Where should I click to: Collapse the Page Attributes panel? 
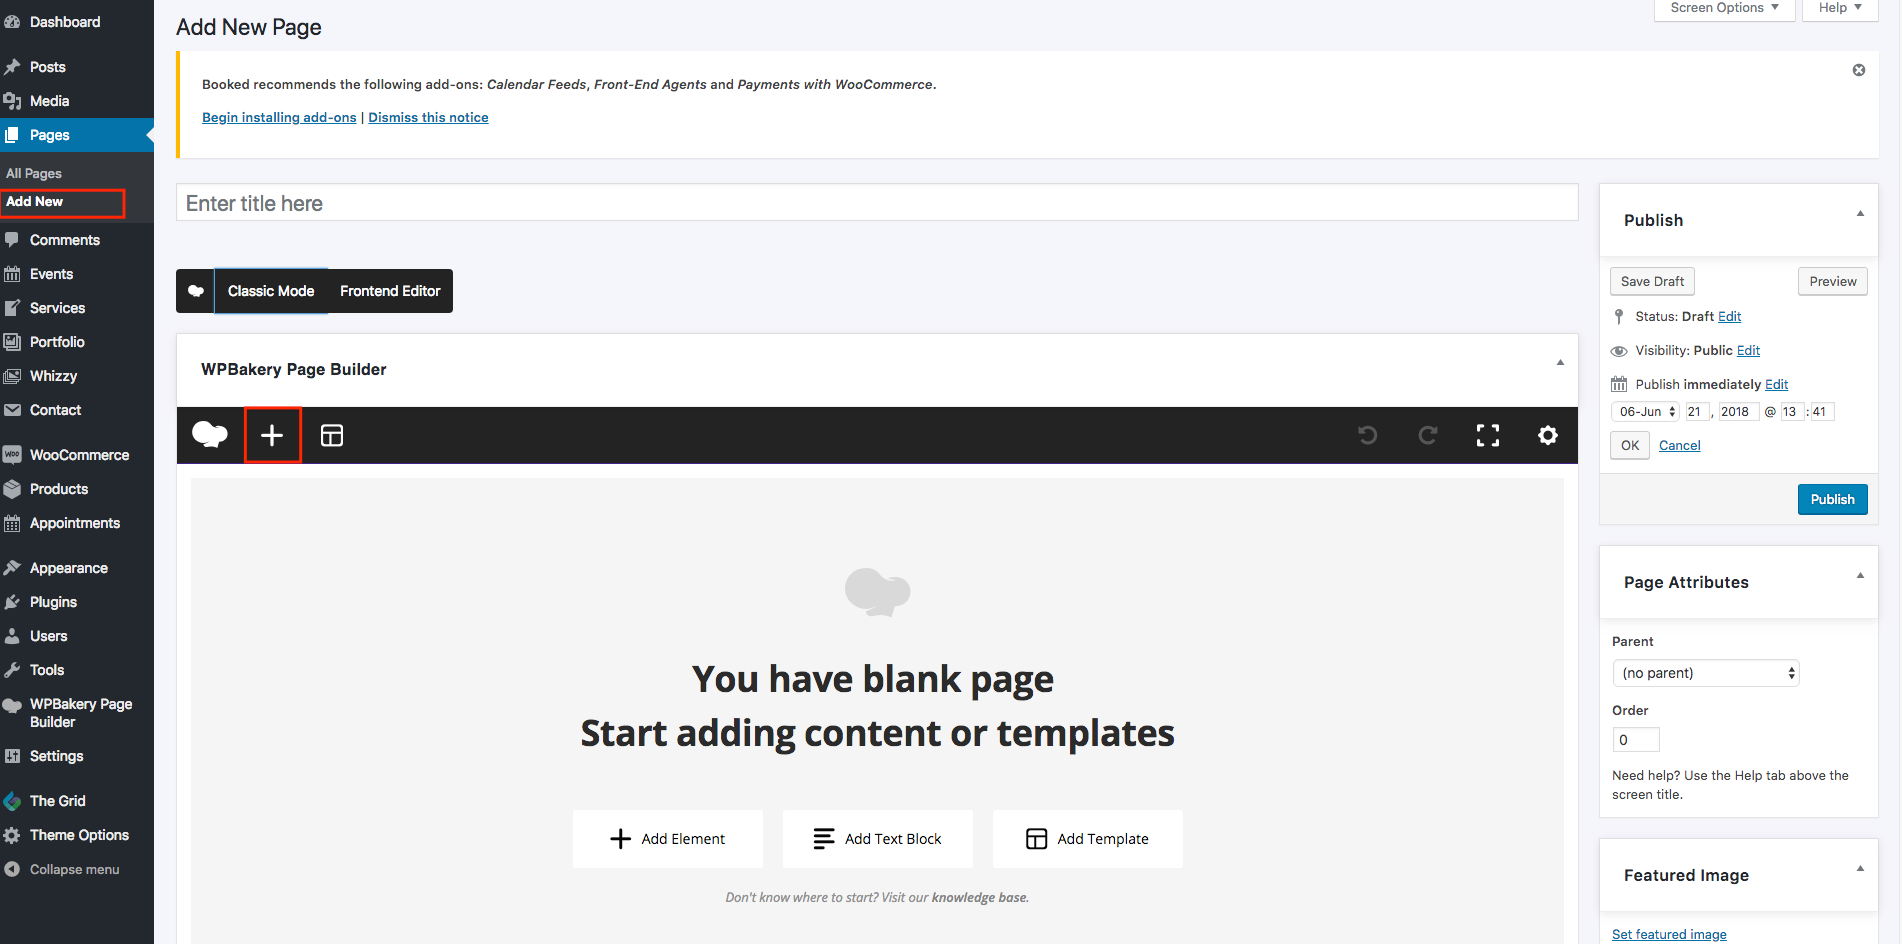pos(1860,576)
